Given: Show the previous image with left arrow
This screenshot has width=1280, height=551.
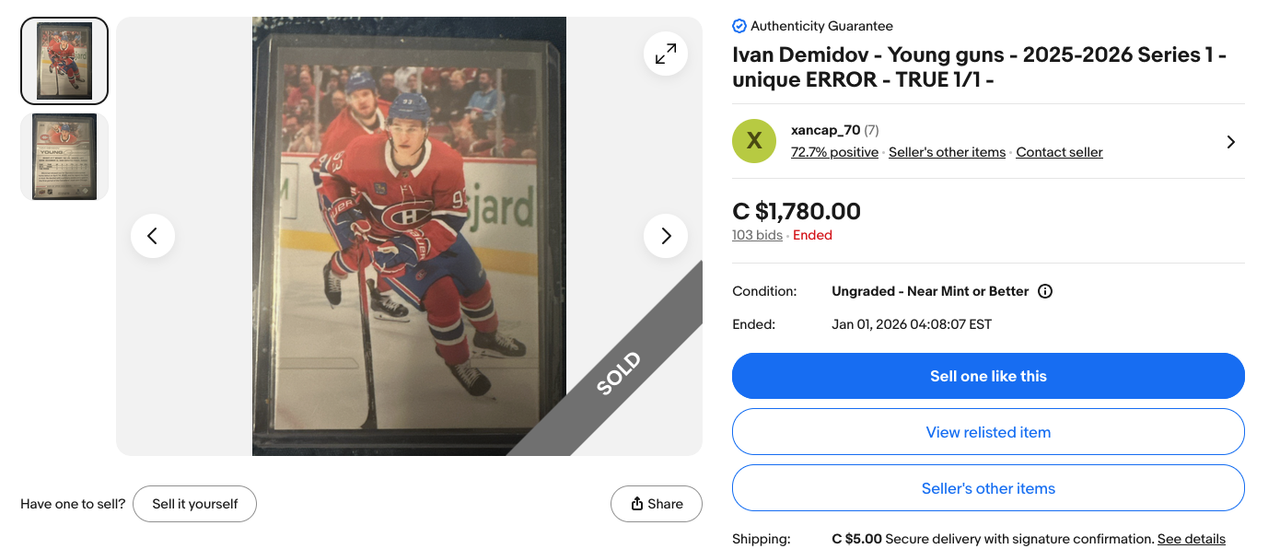Looking at the screenshot, I should coord(153,236).
